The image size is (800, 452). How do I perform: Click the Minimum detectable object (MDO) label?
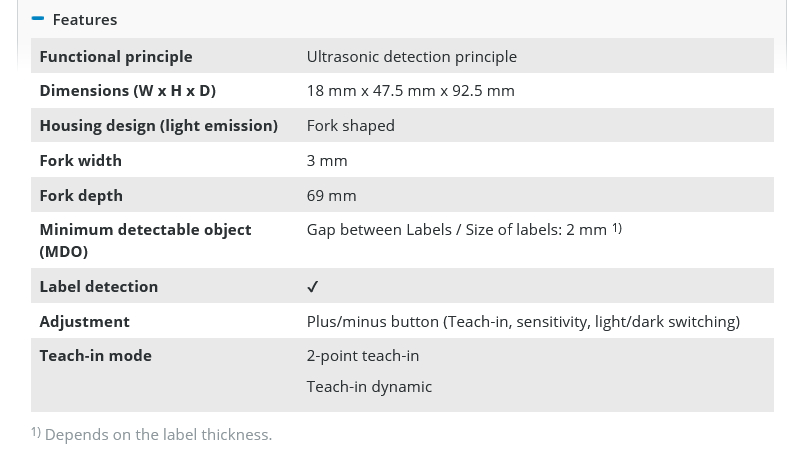(x=145, y=240)
